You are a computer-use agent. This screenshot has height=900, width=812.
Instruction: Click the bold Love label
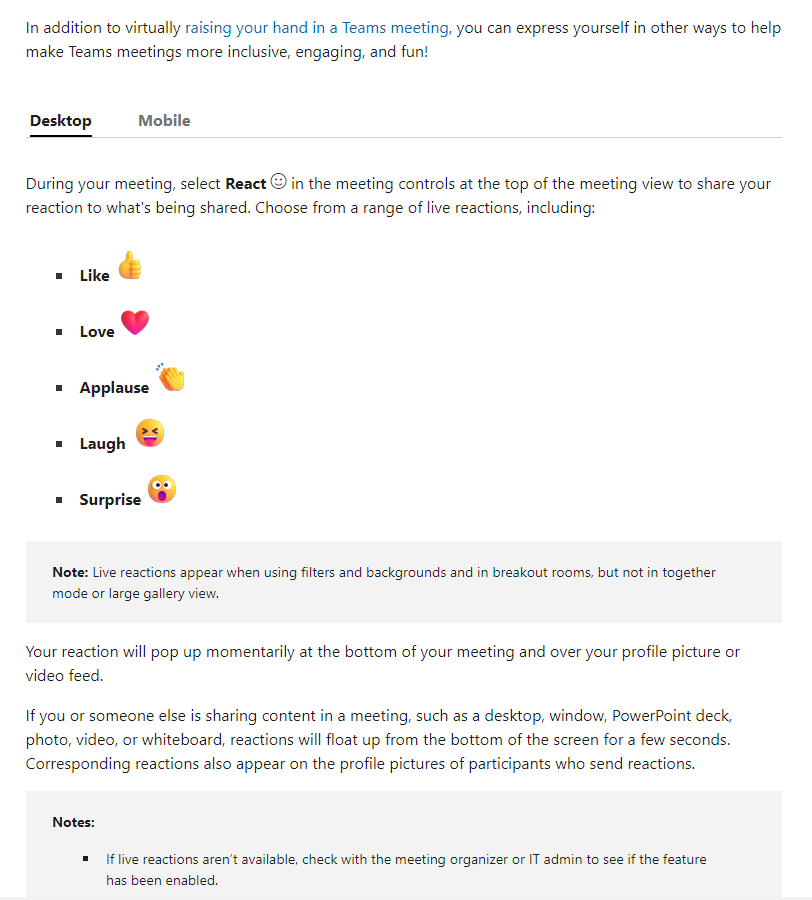pos(97,332)
